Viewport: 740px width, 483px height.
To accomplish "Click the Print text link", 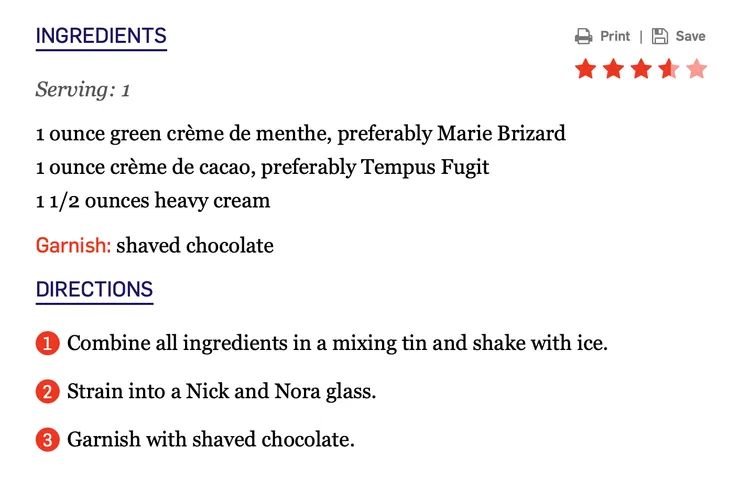I will (615, 37).
